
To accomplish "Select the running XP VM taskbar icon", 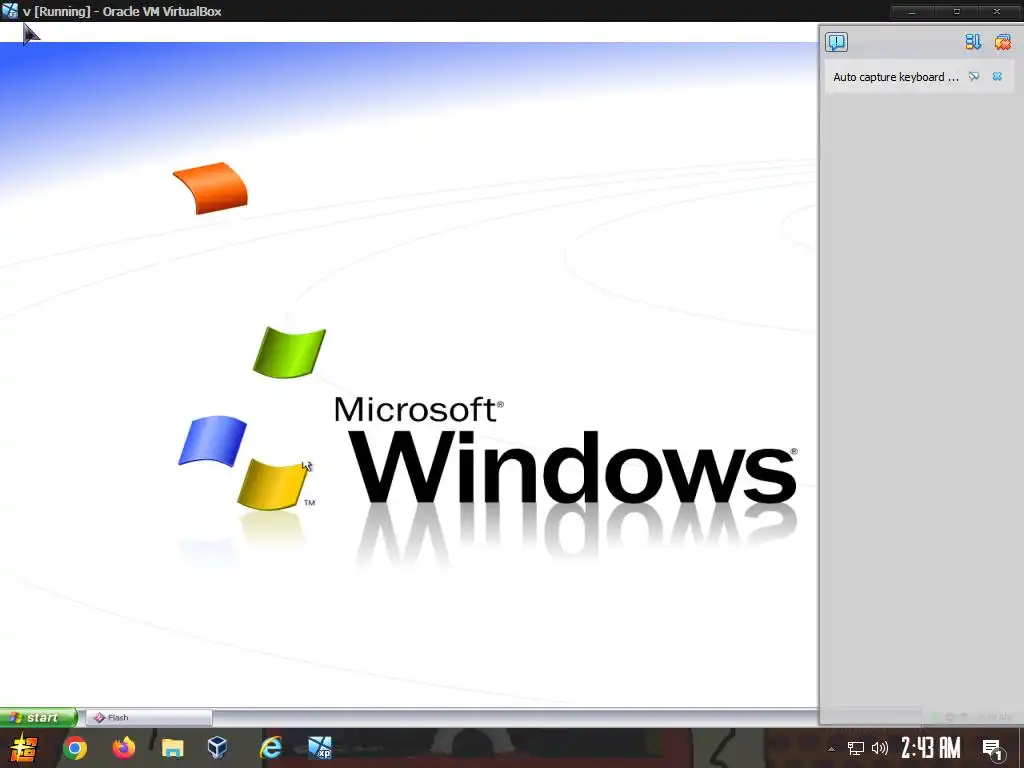I will pos(319,748).
